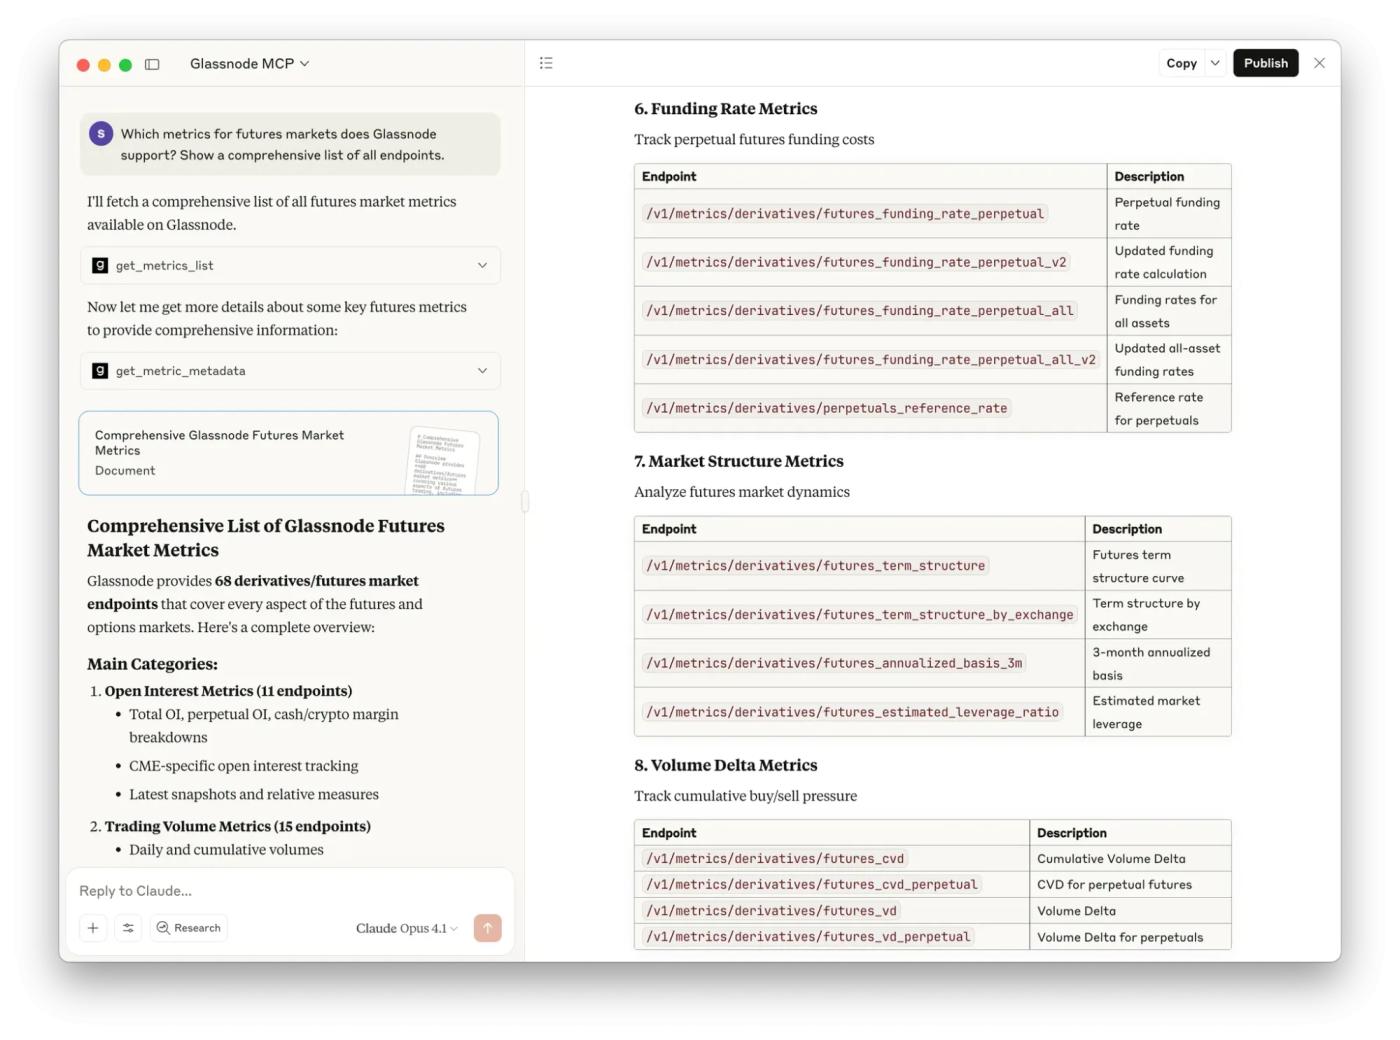Image resolution: width=1400 pixels, height=1040 pixels.
Task: Click the Publish button
Action: coord(1266,63)
